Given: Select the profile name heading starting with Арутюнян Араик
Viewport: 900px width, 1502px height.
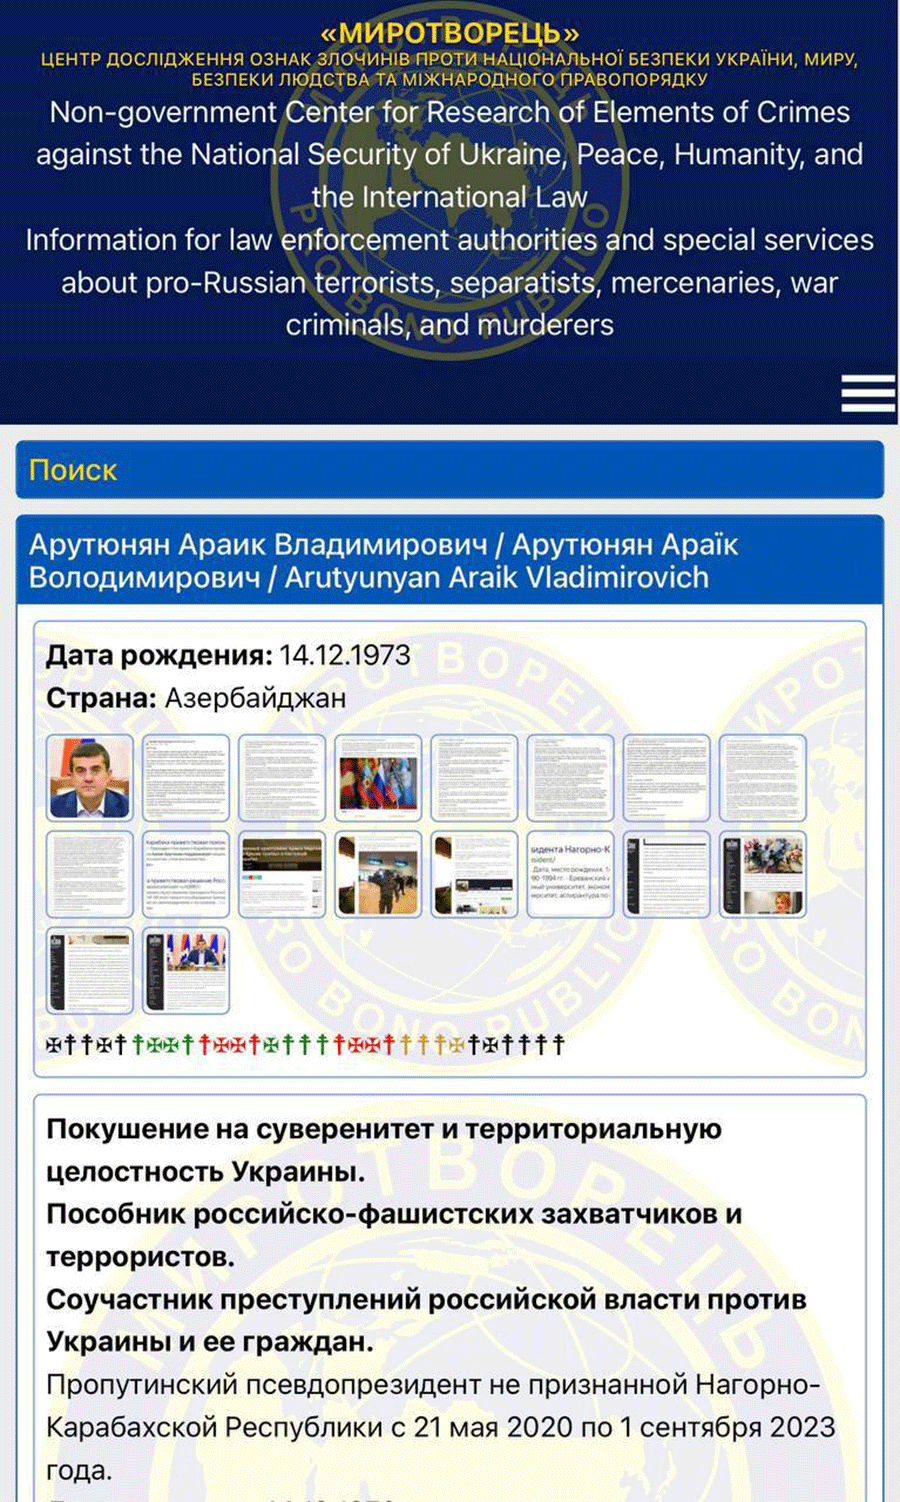Looking at the screenshot, I should click(x=384, y=561).
